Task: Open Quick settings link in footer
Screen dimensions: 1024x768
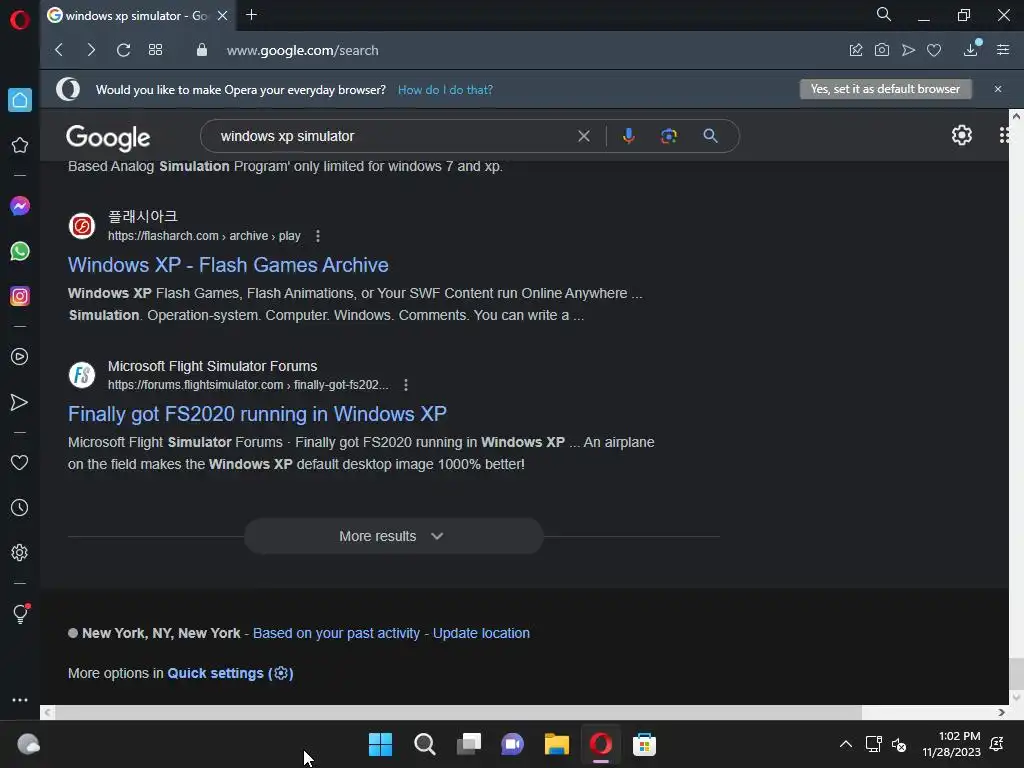Action: 231,673
